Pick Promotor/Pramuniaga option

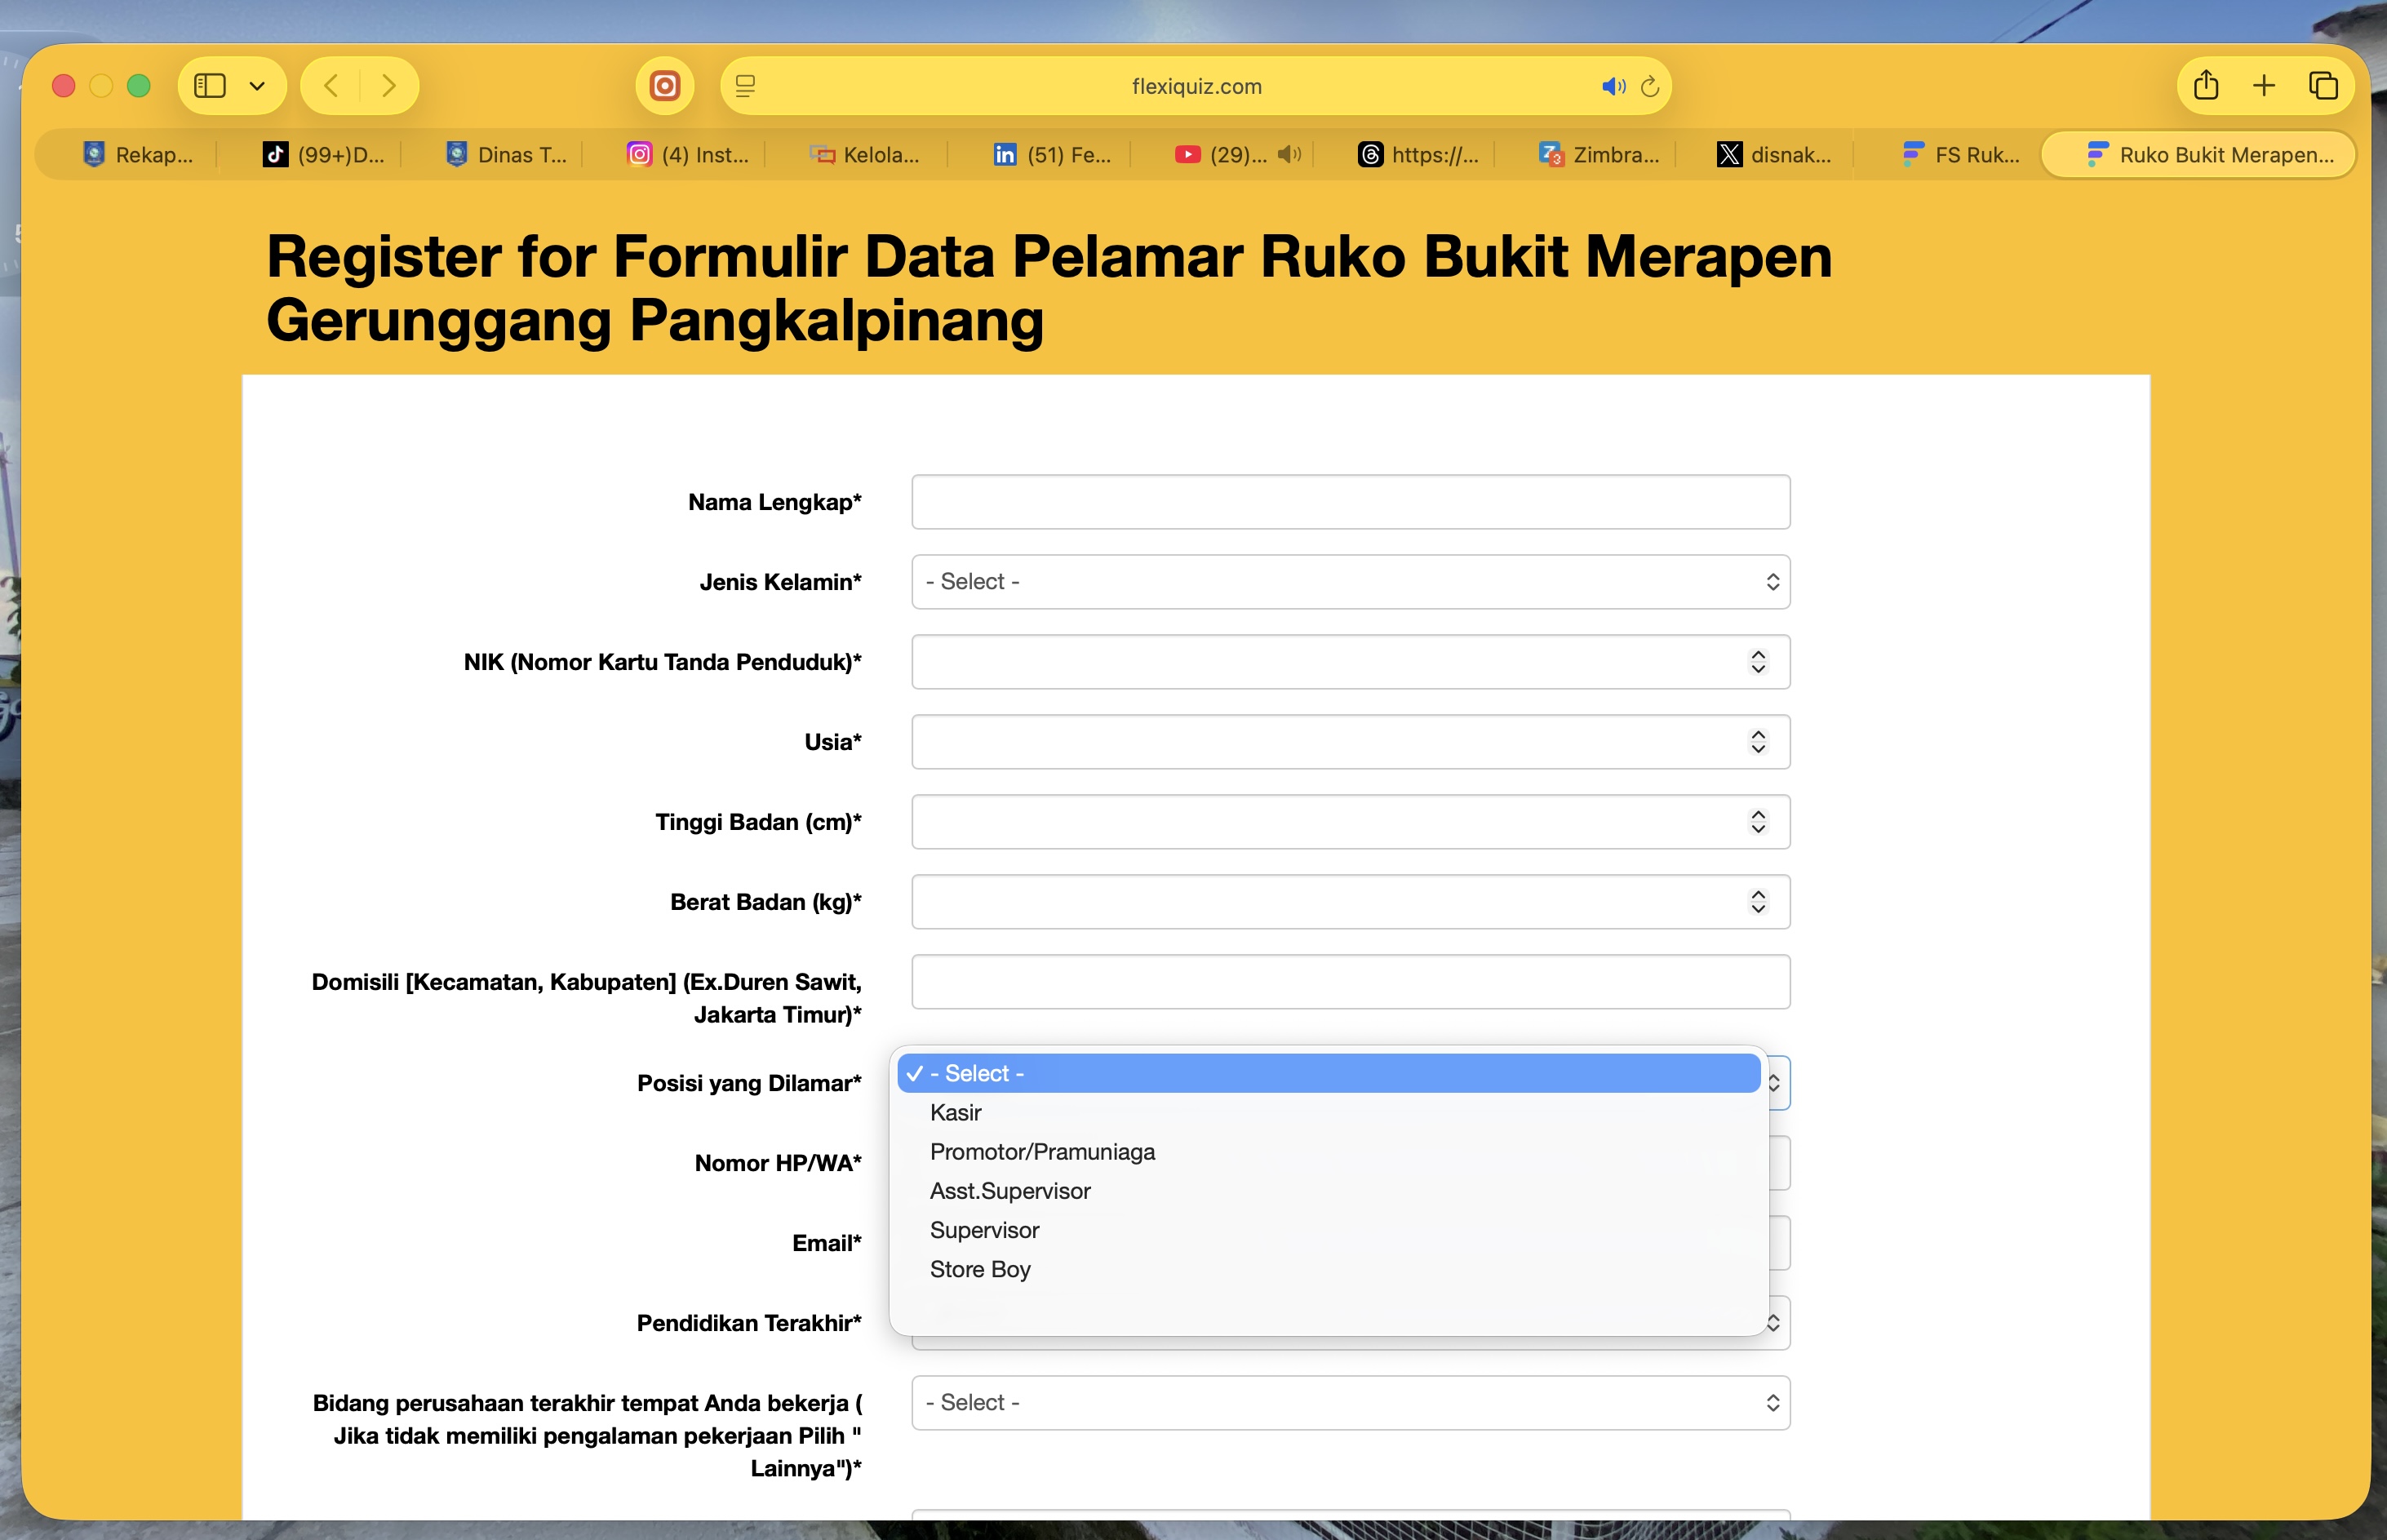coord(1042,1152)
